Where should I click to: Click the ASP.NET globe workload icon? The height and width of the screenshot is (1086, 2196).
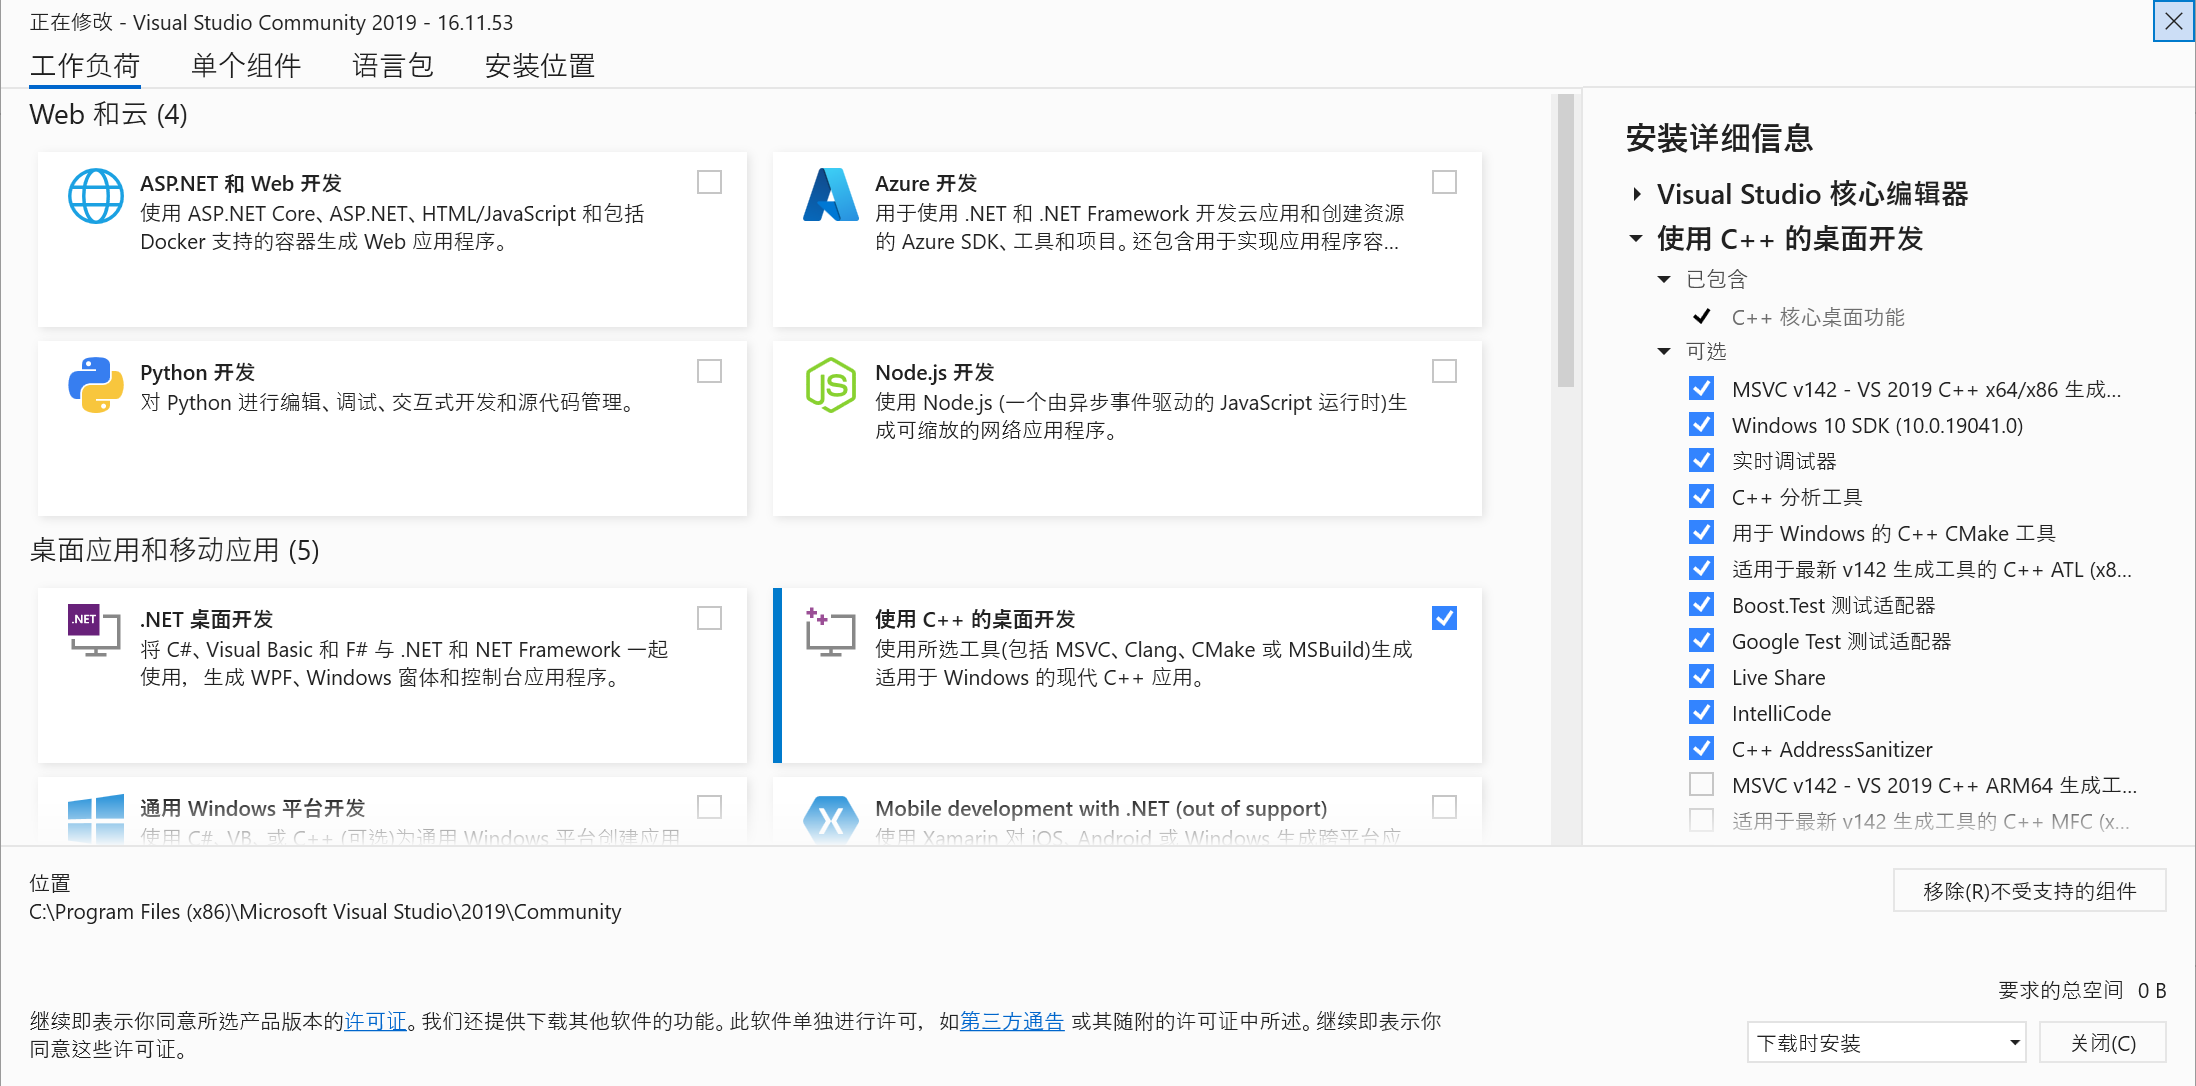pos(95,196)
